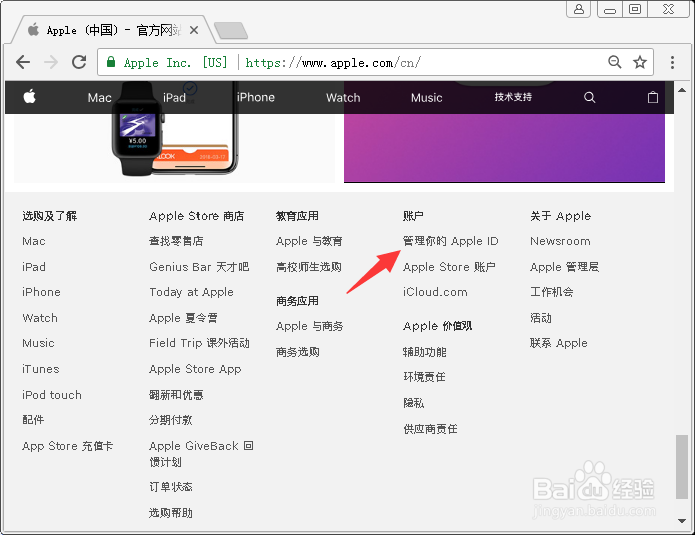
Task: Open Newsroom link
Action: (560, 241)
